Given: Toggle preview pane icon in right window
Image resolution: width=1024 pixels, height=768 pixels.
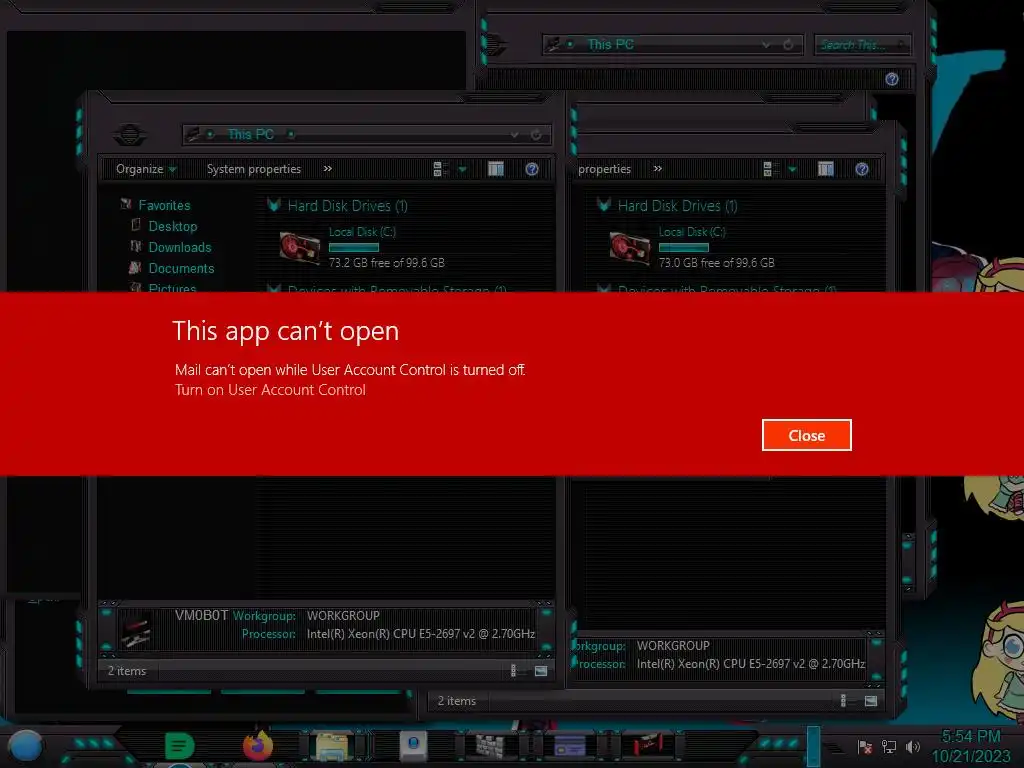Looking at the screenshot, I should click(x=825, y=169).
